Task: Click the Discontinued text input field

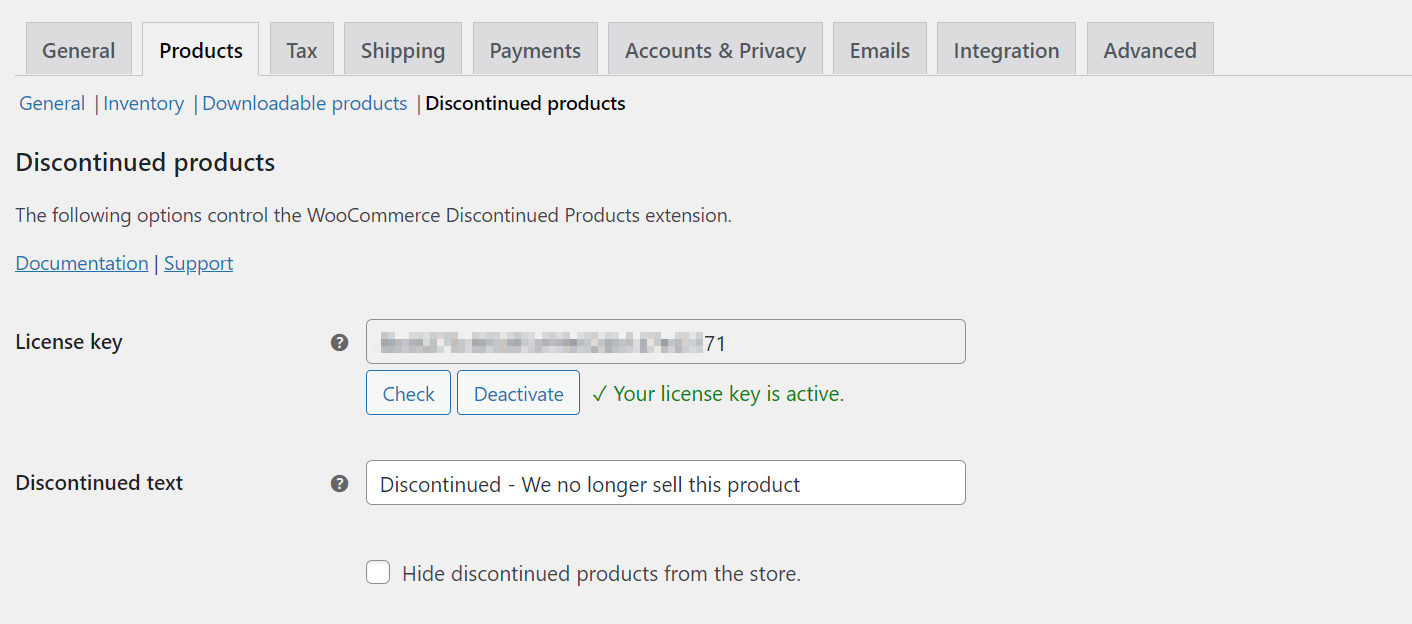Action: 665,483
